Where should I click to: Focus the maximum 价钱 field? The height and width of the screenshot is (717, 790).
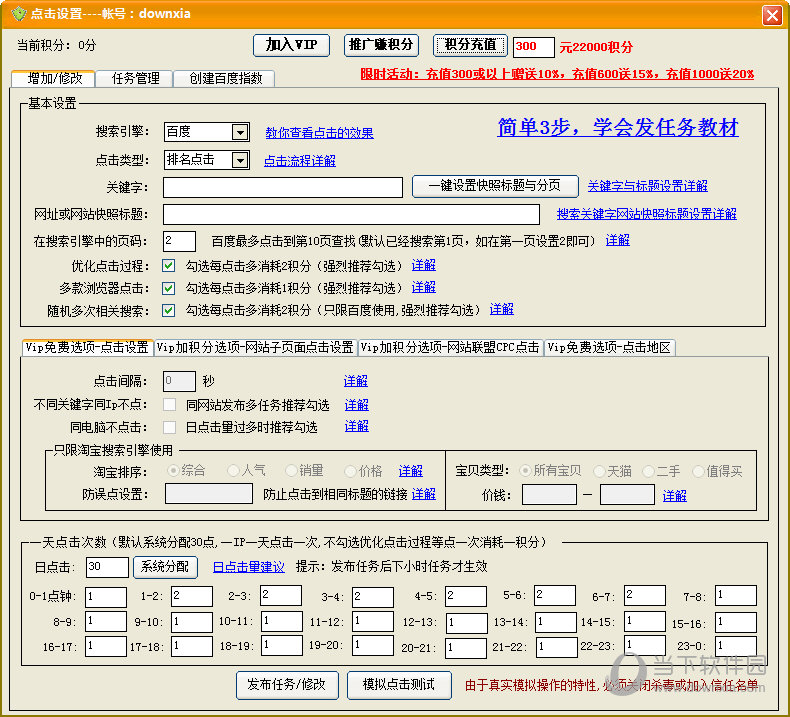(x=627, y=494)
